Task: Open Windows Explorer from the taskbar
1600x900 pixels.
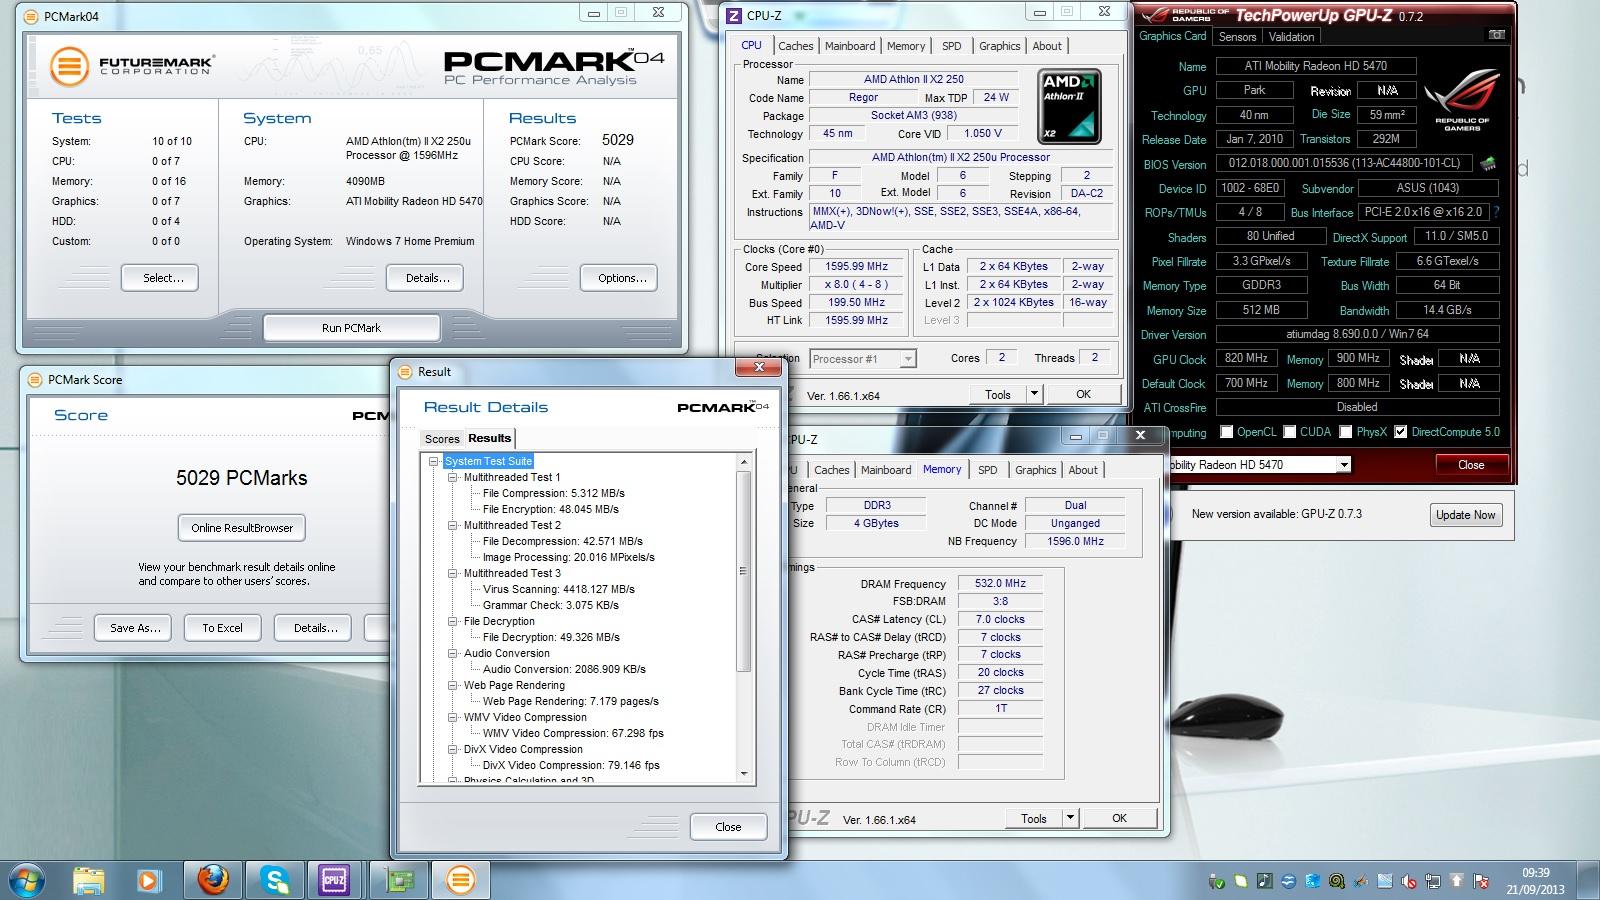Action: click(89, 880)
